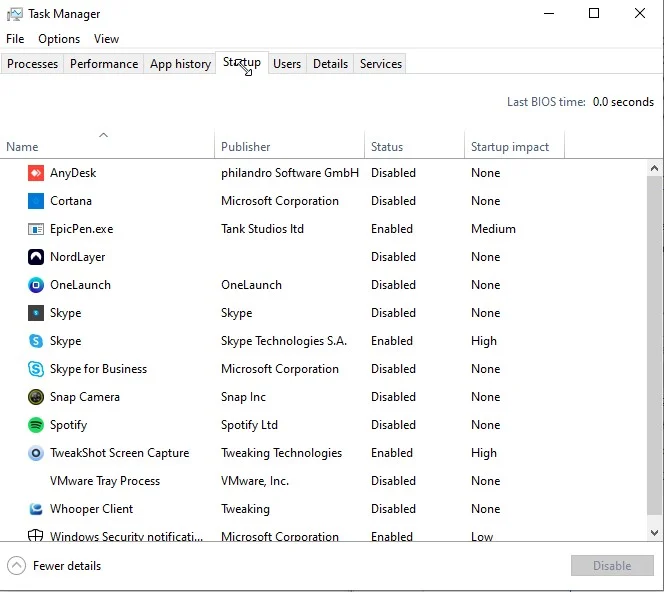Click the NordLayer icon
The width and height of the screenshot is (664, 592).
(x=36, y=257)
